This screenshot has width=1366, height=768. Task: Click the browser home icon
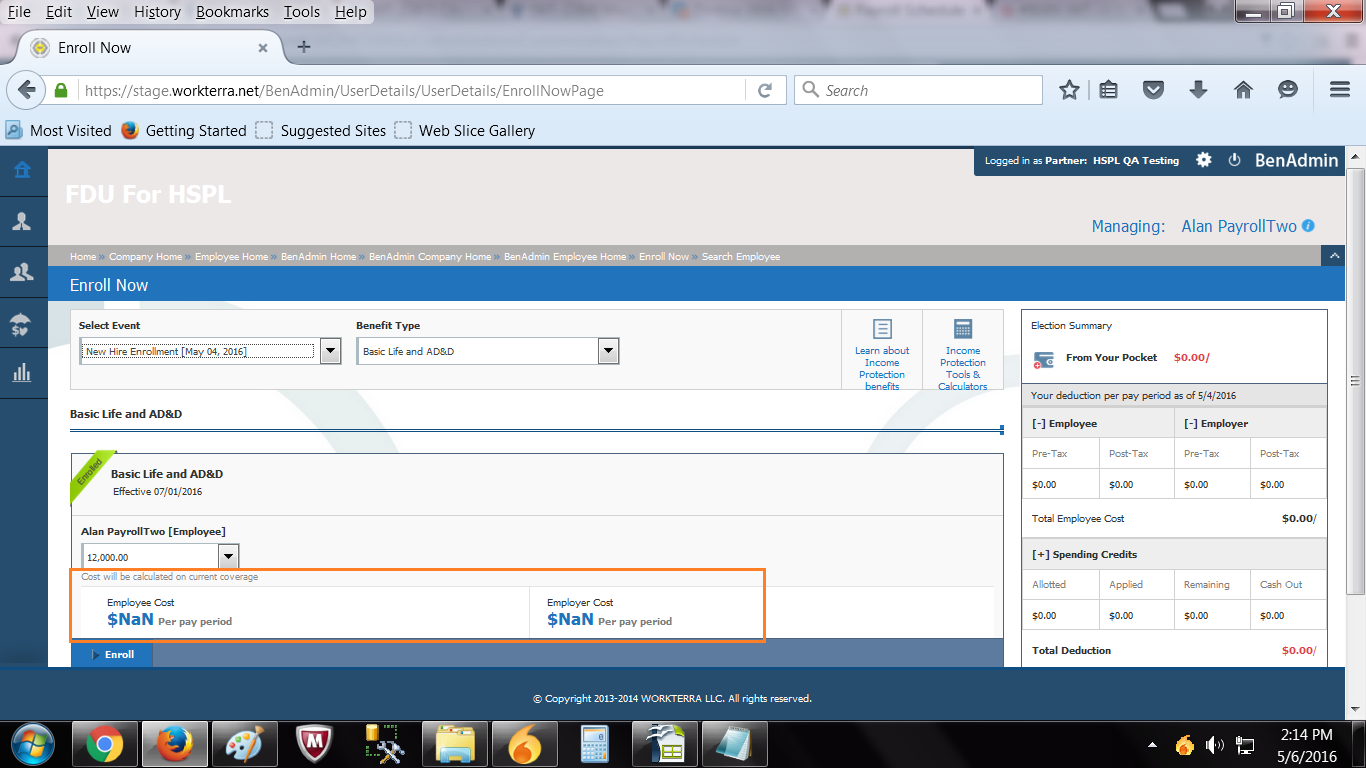(x=1243, y=90)
